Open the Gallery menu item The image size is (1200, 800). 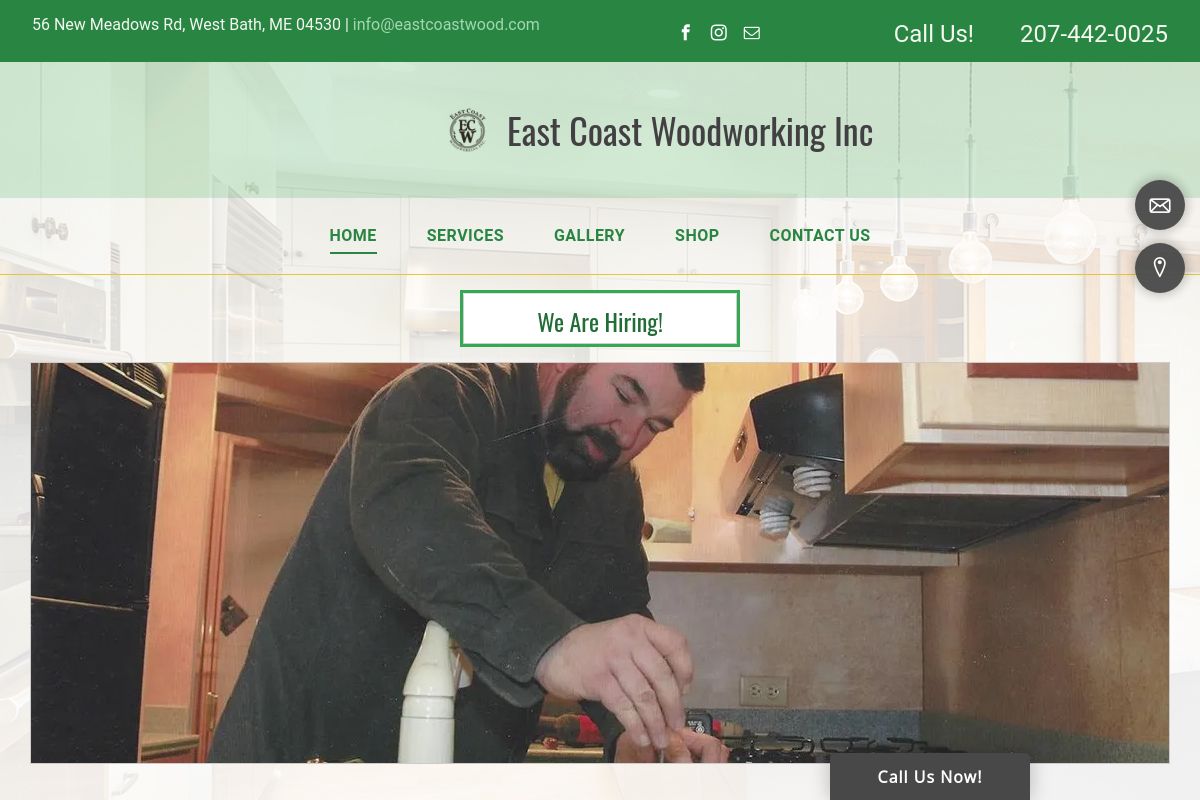click(589, 236)
